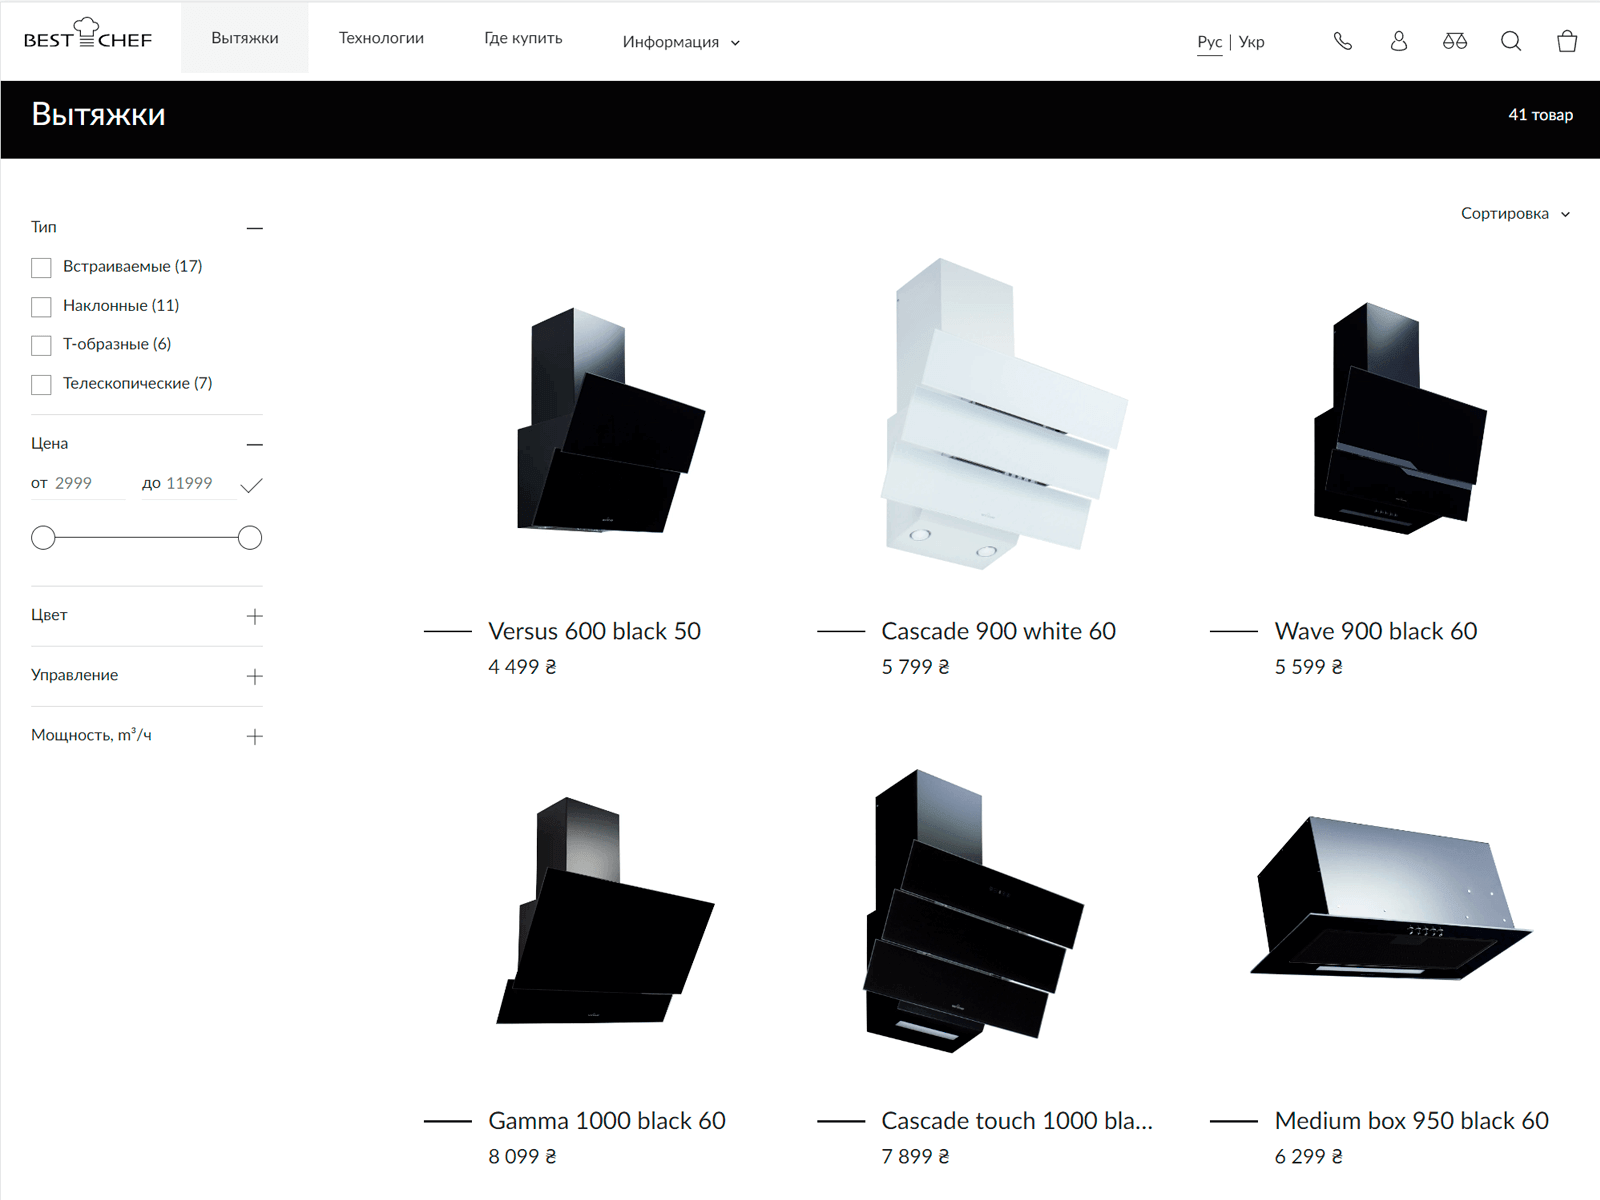This screenshot has height=1200, width=1600.
Task: Click the search magnifier icon
Action: coord(1511,41)
